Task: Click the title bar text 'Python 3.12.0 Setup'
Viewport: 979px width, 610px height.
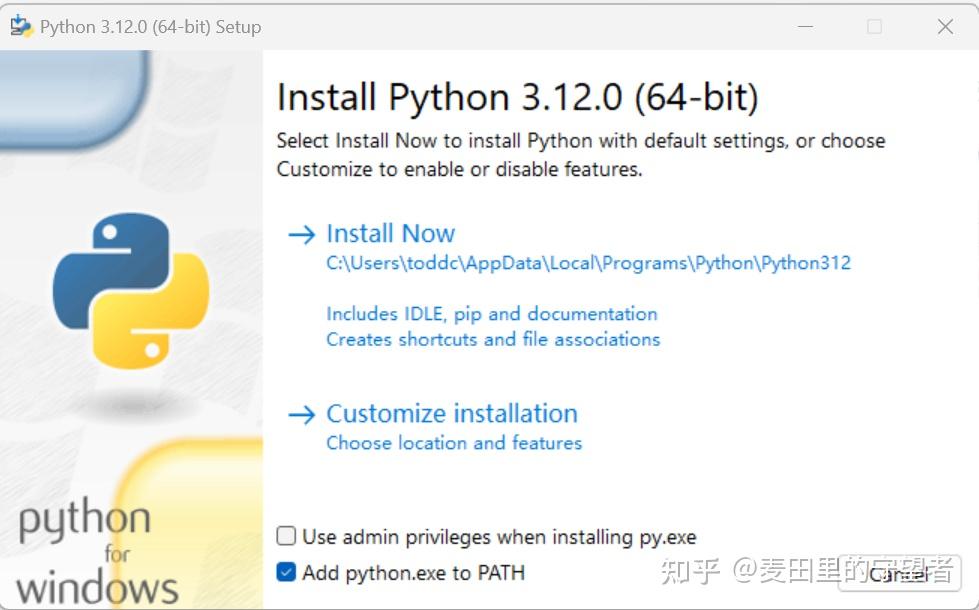Action: point(151,27)
